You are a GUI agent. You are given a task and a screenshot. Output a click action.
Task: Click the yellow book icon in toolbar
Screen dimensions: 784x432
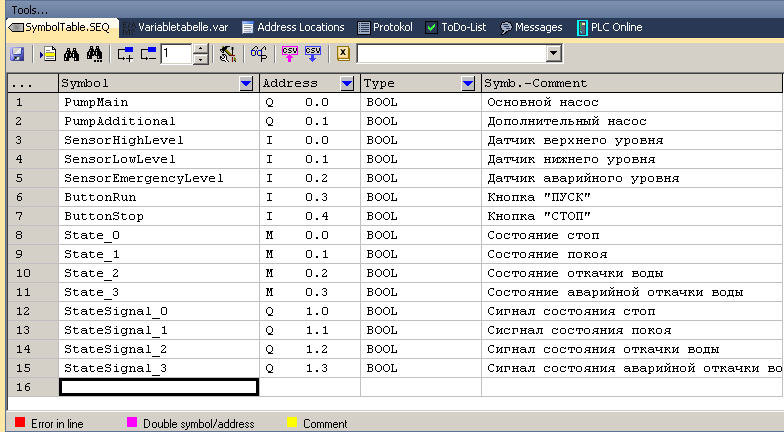click(x=342, y=53)
